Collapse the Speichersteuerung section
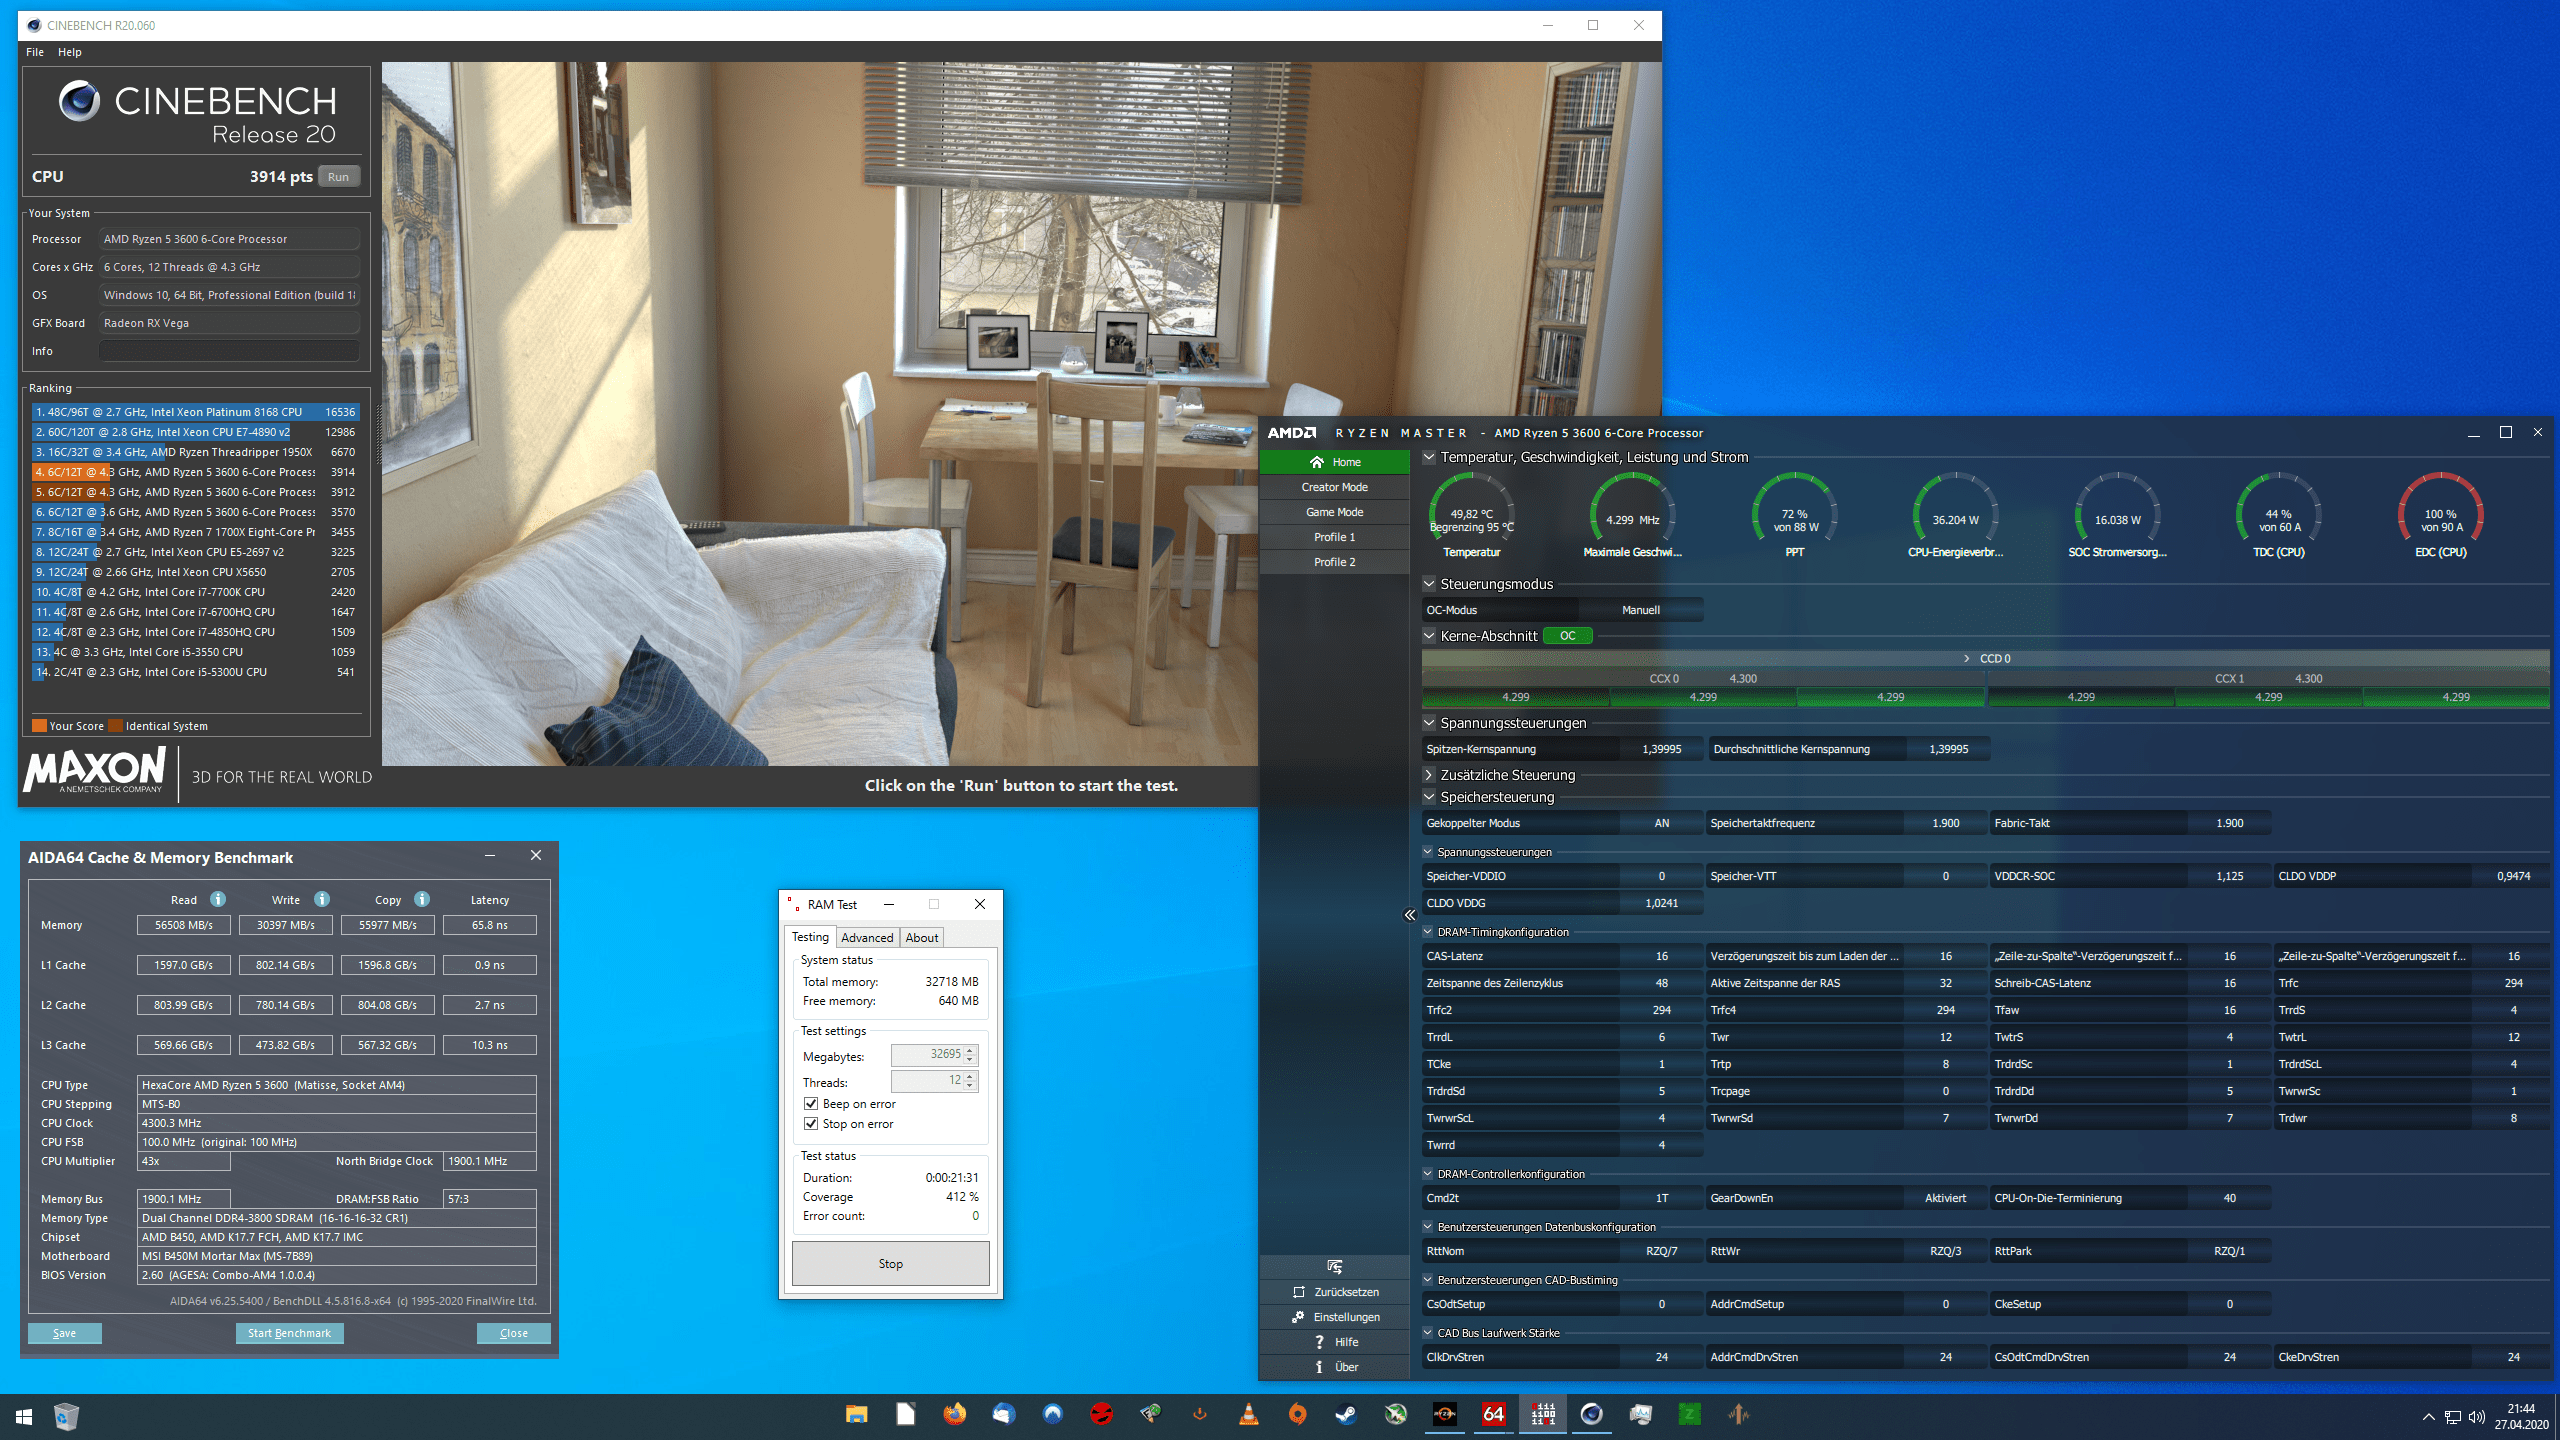The image size is (2560, 1440). (1429, 797)
